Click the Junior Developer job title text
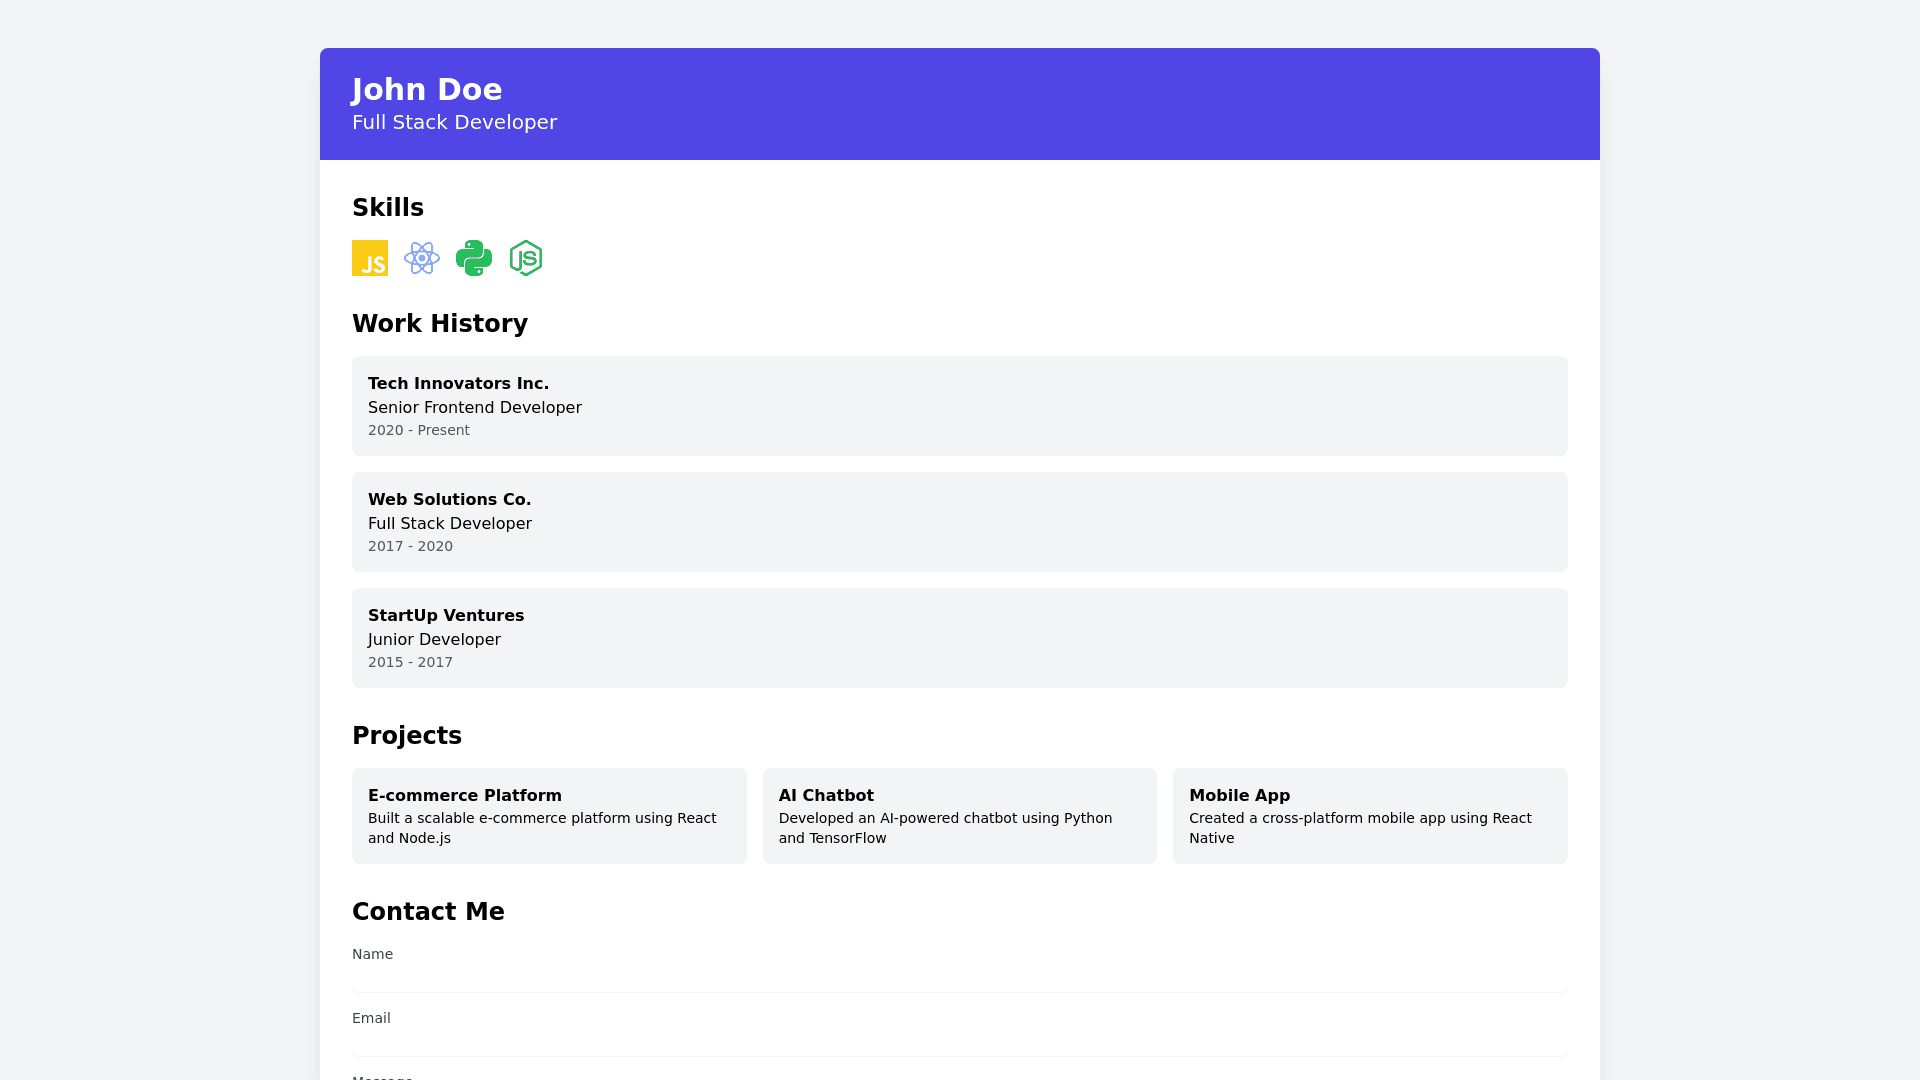This screenshot has width=1920, height=1080. [434, 640]
